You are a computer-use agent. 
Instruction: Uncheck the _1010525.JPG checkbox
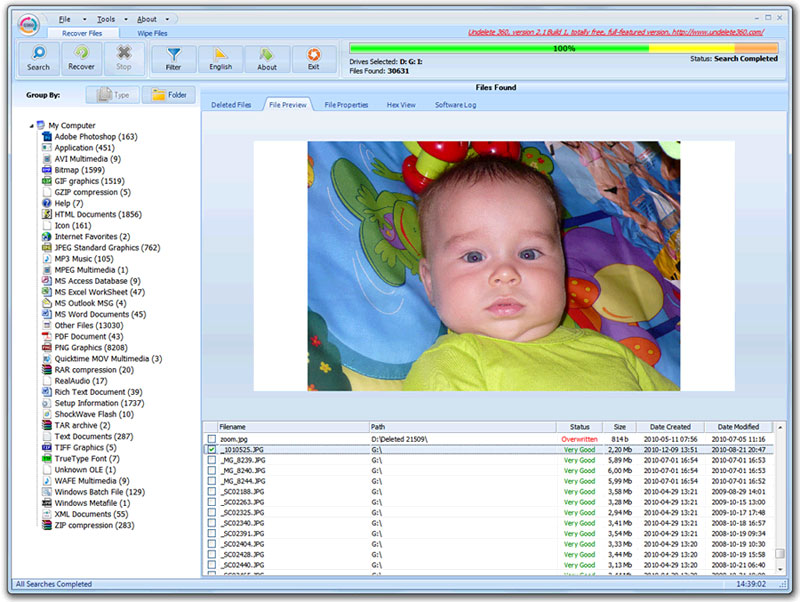coord(210,447)
